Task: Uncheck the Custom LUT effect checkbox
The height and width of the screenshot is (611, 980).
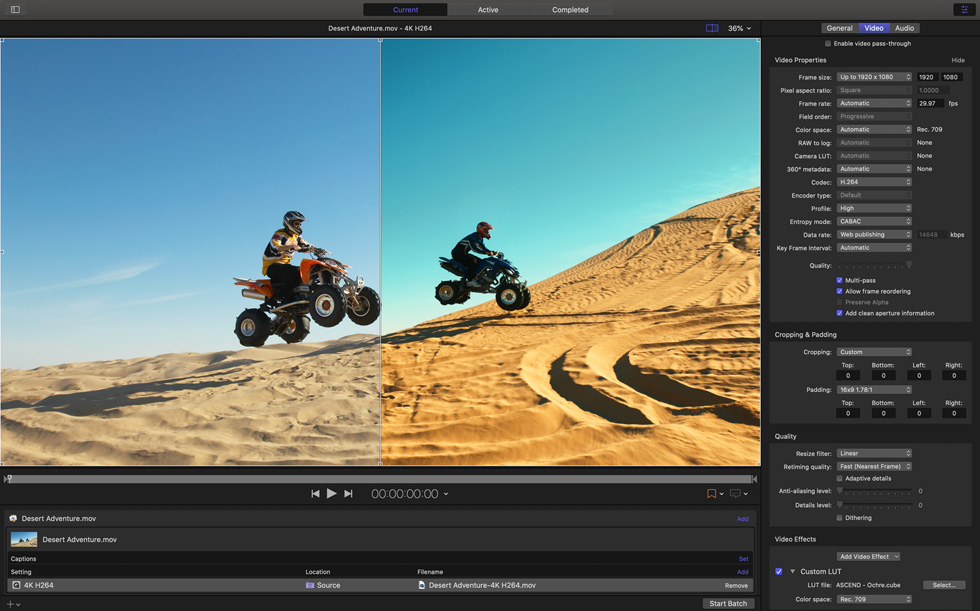Action: pyautogui.click(x=779, y=572)
